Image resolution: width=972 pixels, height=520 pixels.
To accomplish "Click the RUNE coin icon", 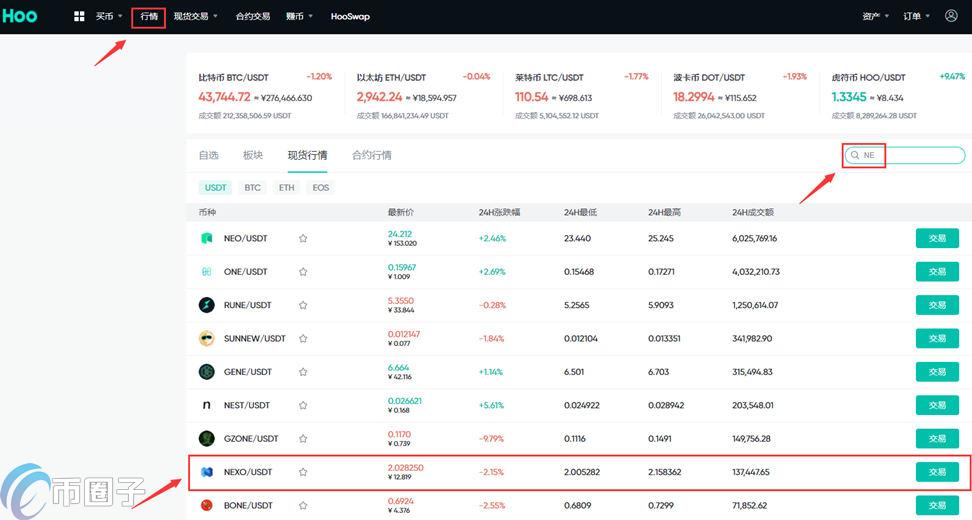I will tap(206, 305).
